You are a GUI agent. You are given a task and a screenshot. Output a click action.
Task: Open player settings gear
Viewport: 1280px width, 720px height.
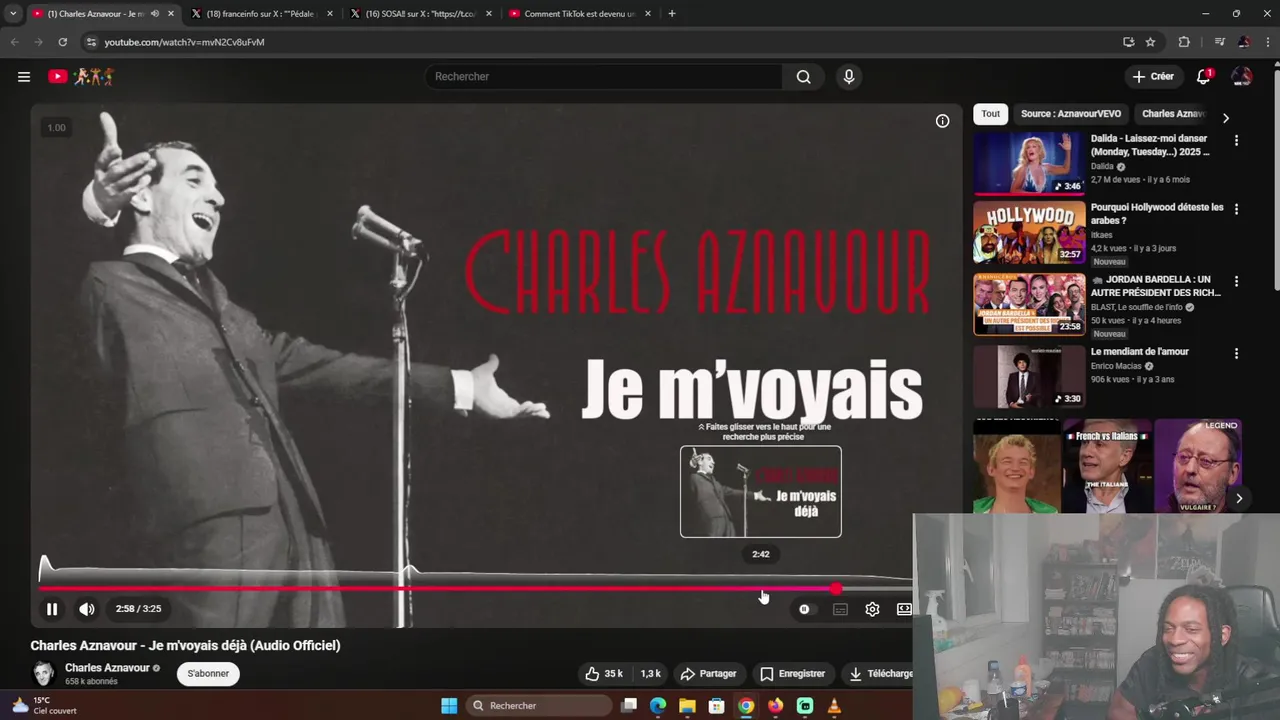coord(872,609)
